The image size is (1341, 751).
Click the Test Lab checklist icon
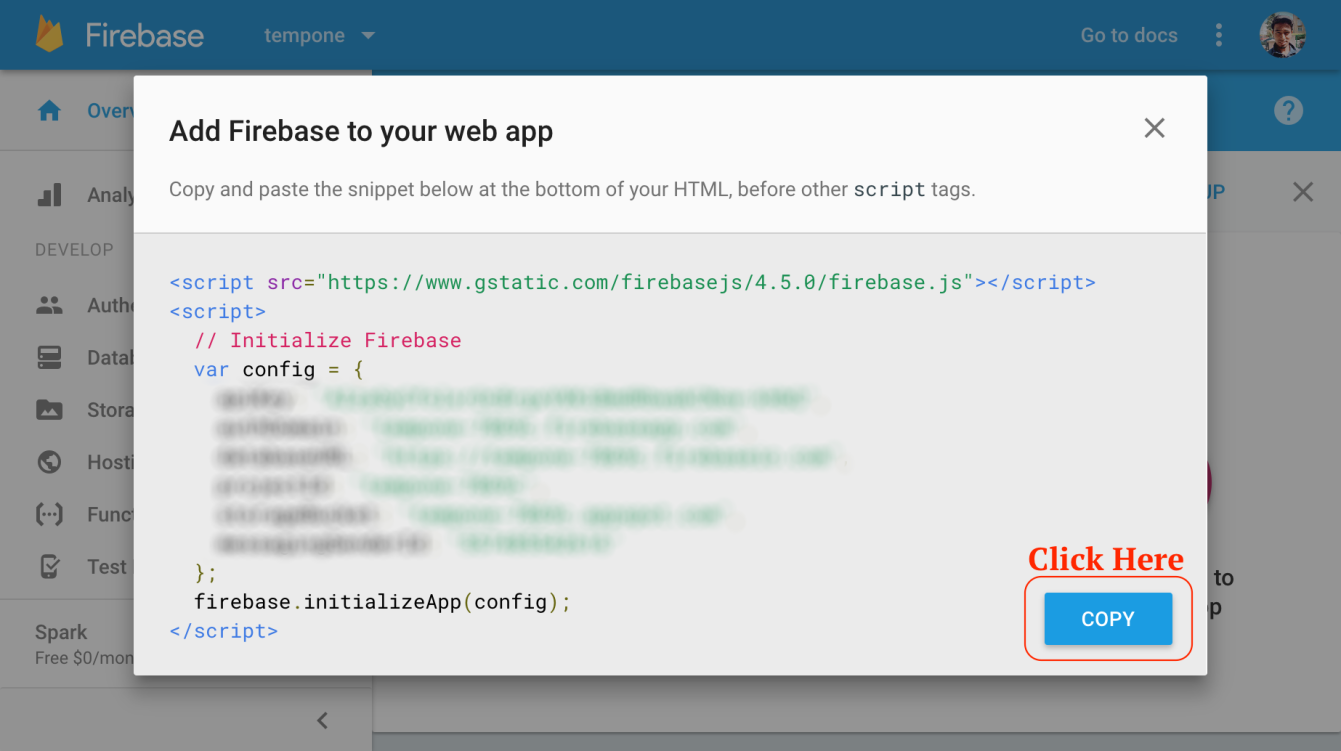pos(49,567)
